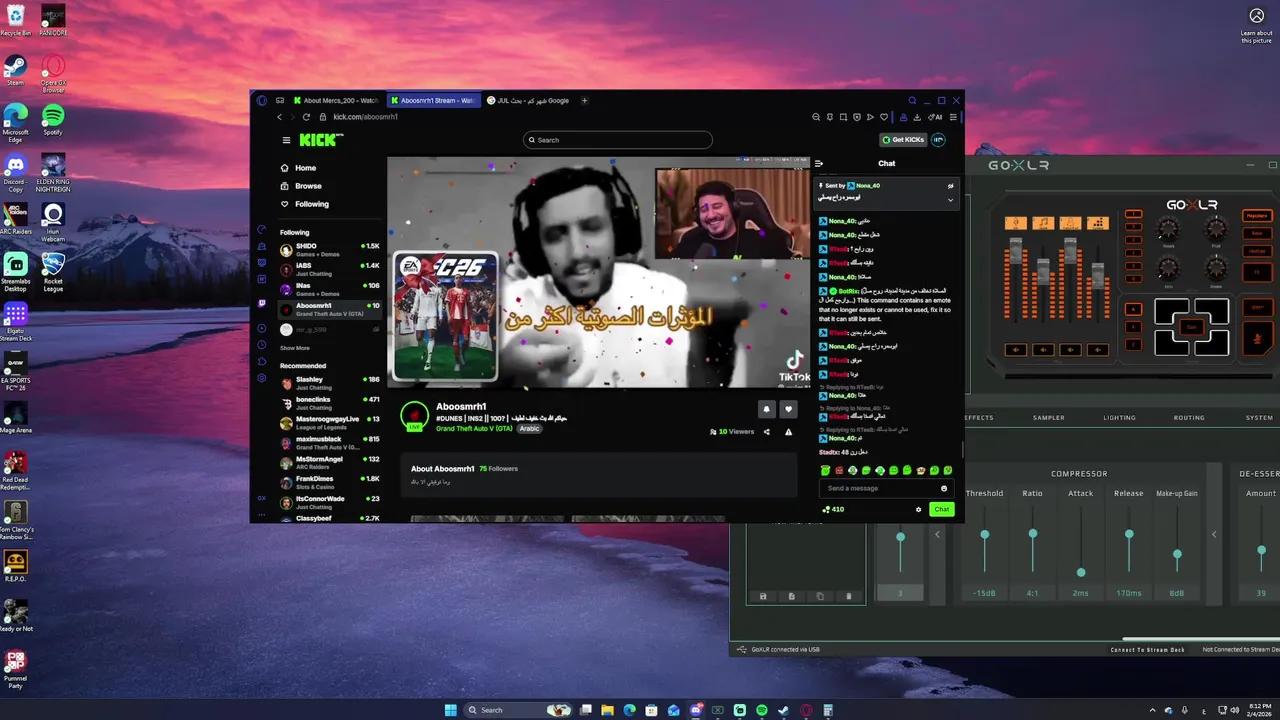Image resolution: width=1280 pixels, height=720 pixels.
Task: Collapse chat panel icon
Action: (819, 164)
